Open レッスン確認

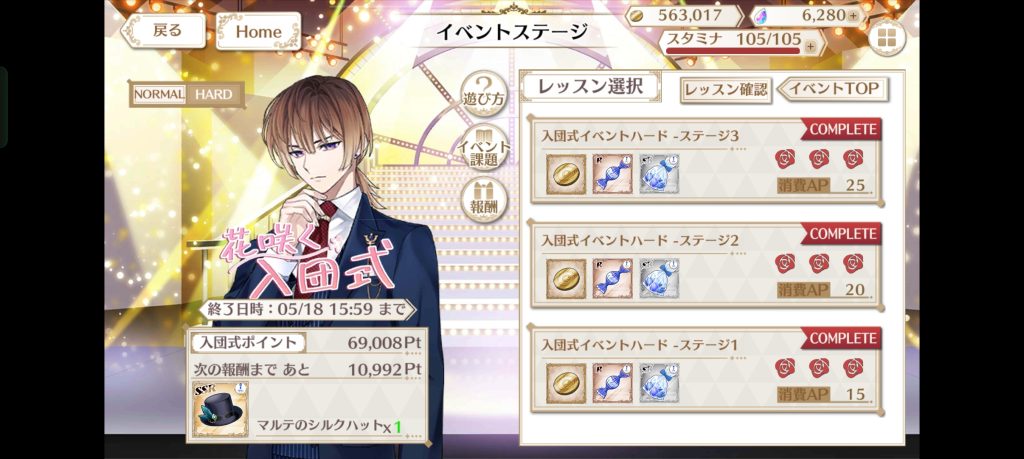click(x=726, y=90)
